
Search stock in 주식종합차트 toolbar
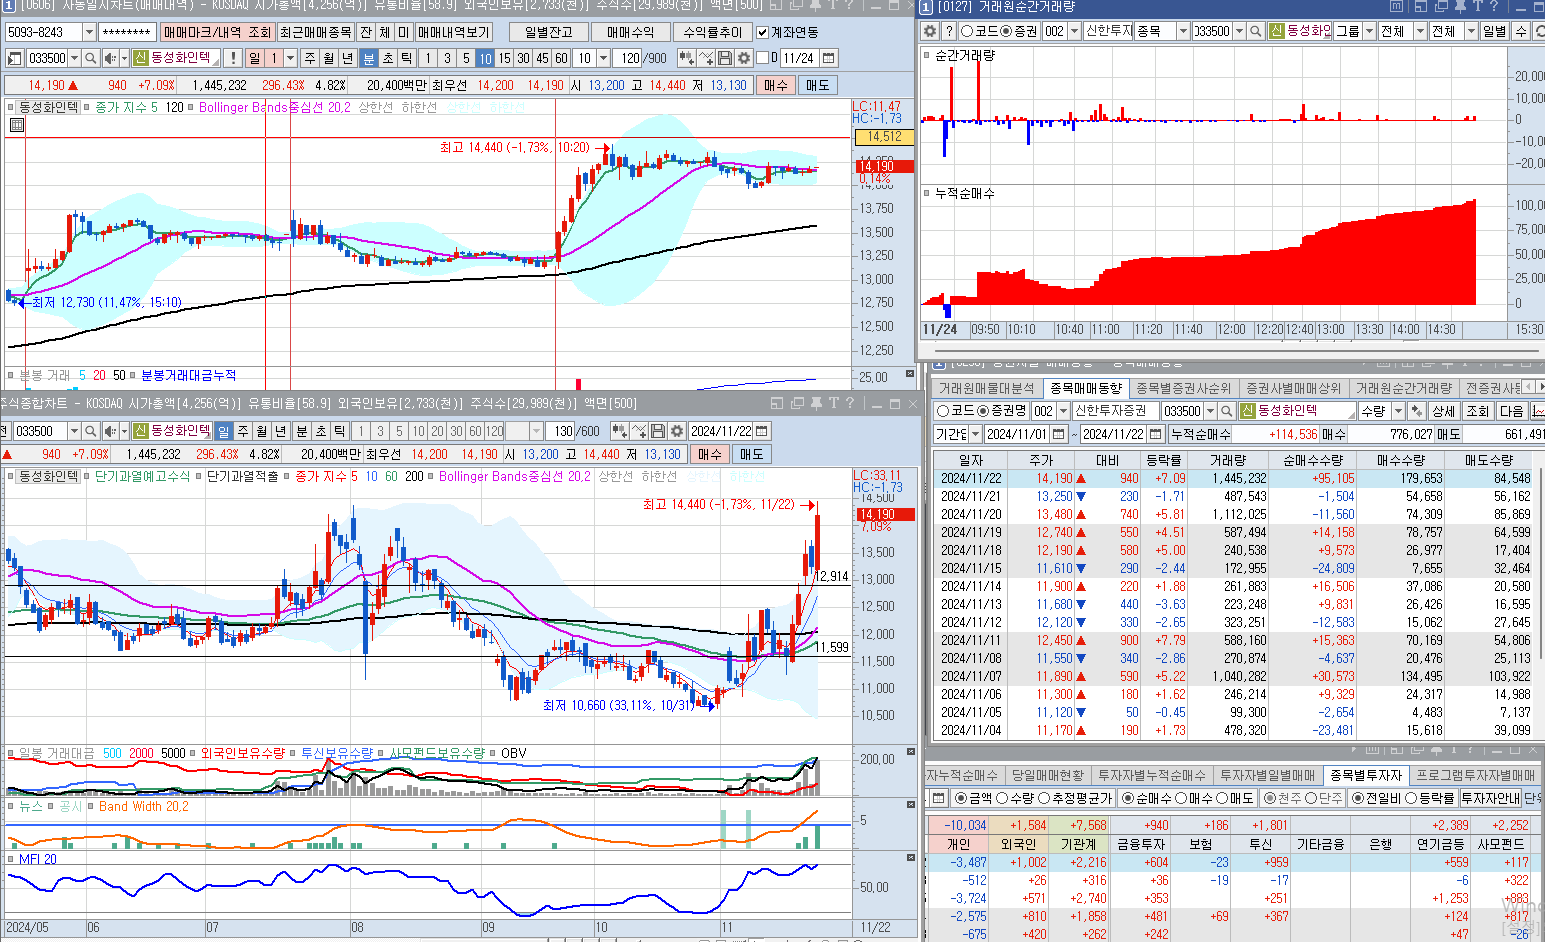(x=90, y=431)
